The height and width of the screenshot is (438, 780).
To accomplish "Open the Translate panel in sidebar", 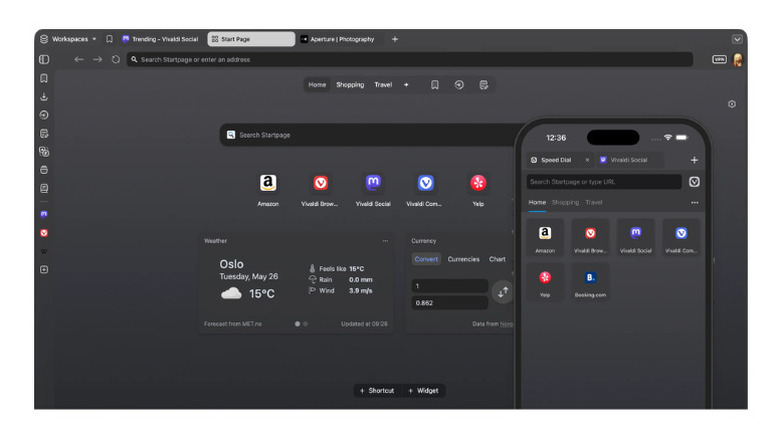I will pyautogui.click(x=44, y=152).
